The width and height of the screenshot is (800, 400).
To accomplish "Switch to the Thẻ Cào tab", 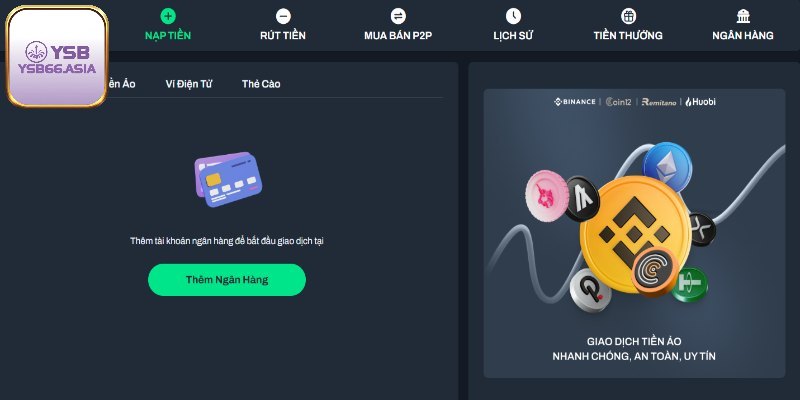I will tap(261, 84).
